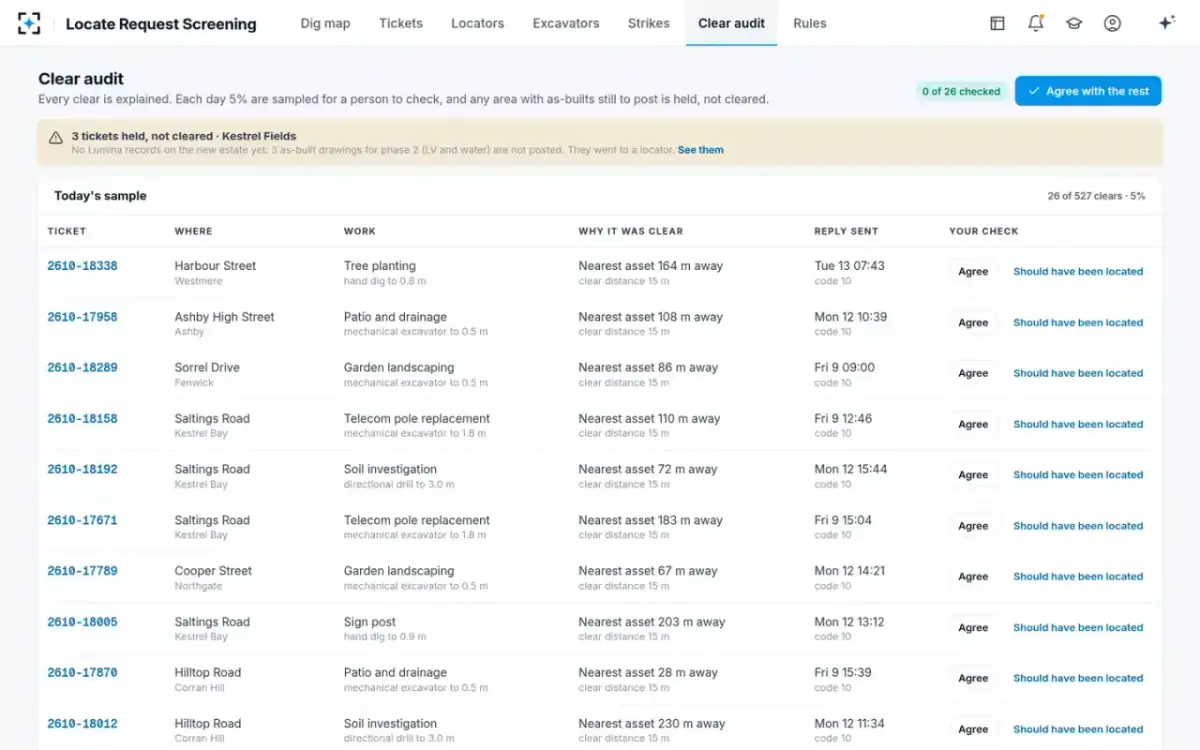Open ticket 2610-17789
Image resolution: width=1200 pixels, height=750 pixels.
pos(82,571)
